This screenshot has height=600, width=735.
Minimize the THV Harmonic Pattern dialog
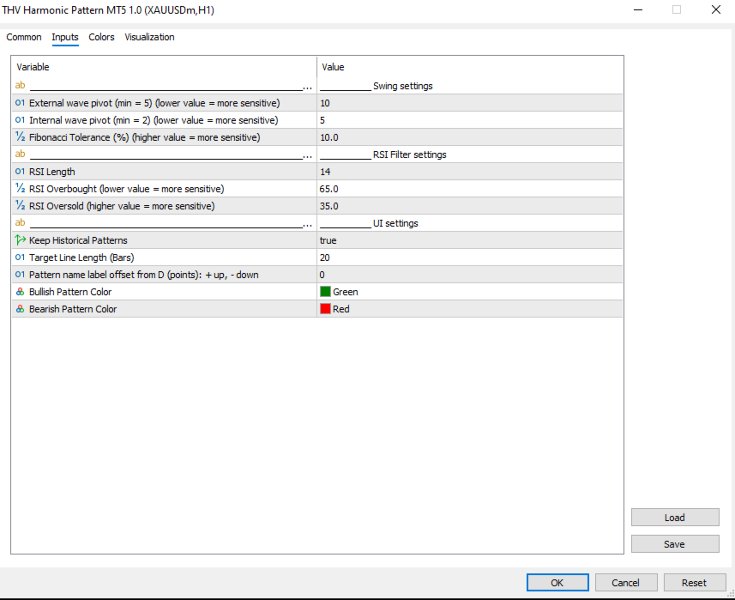tap(638, 9)
